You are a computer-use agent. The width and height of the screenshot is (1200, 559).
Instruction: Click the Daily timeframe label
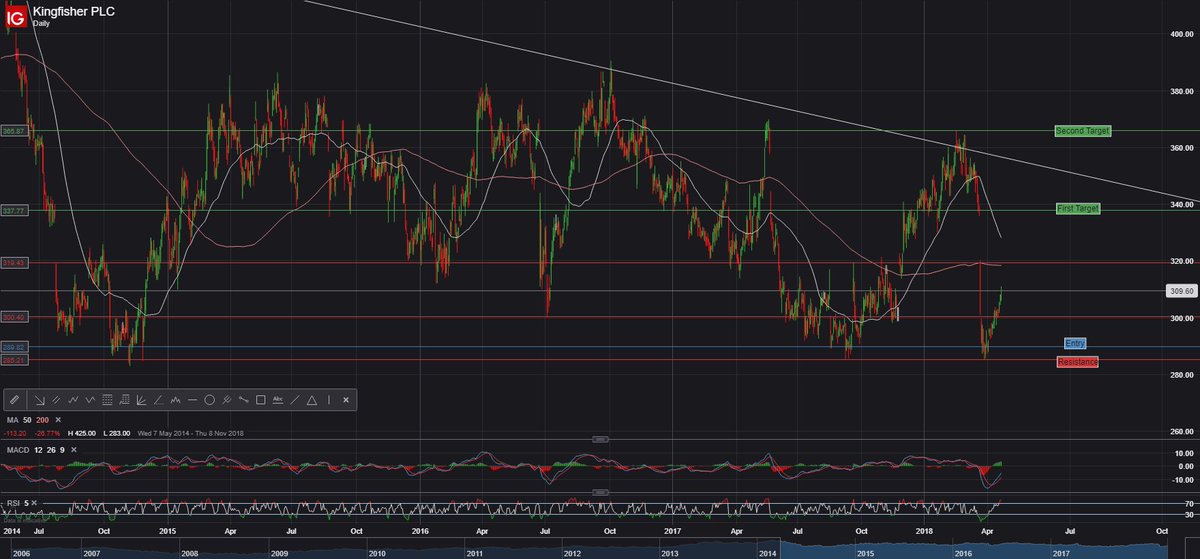pyautogui.click(x=42, y=22)
